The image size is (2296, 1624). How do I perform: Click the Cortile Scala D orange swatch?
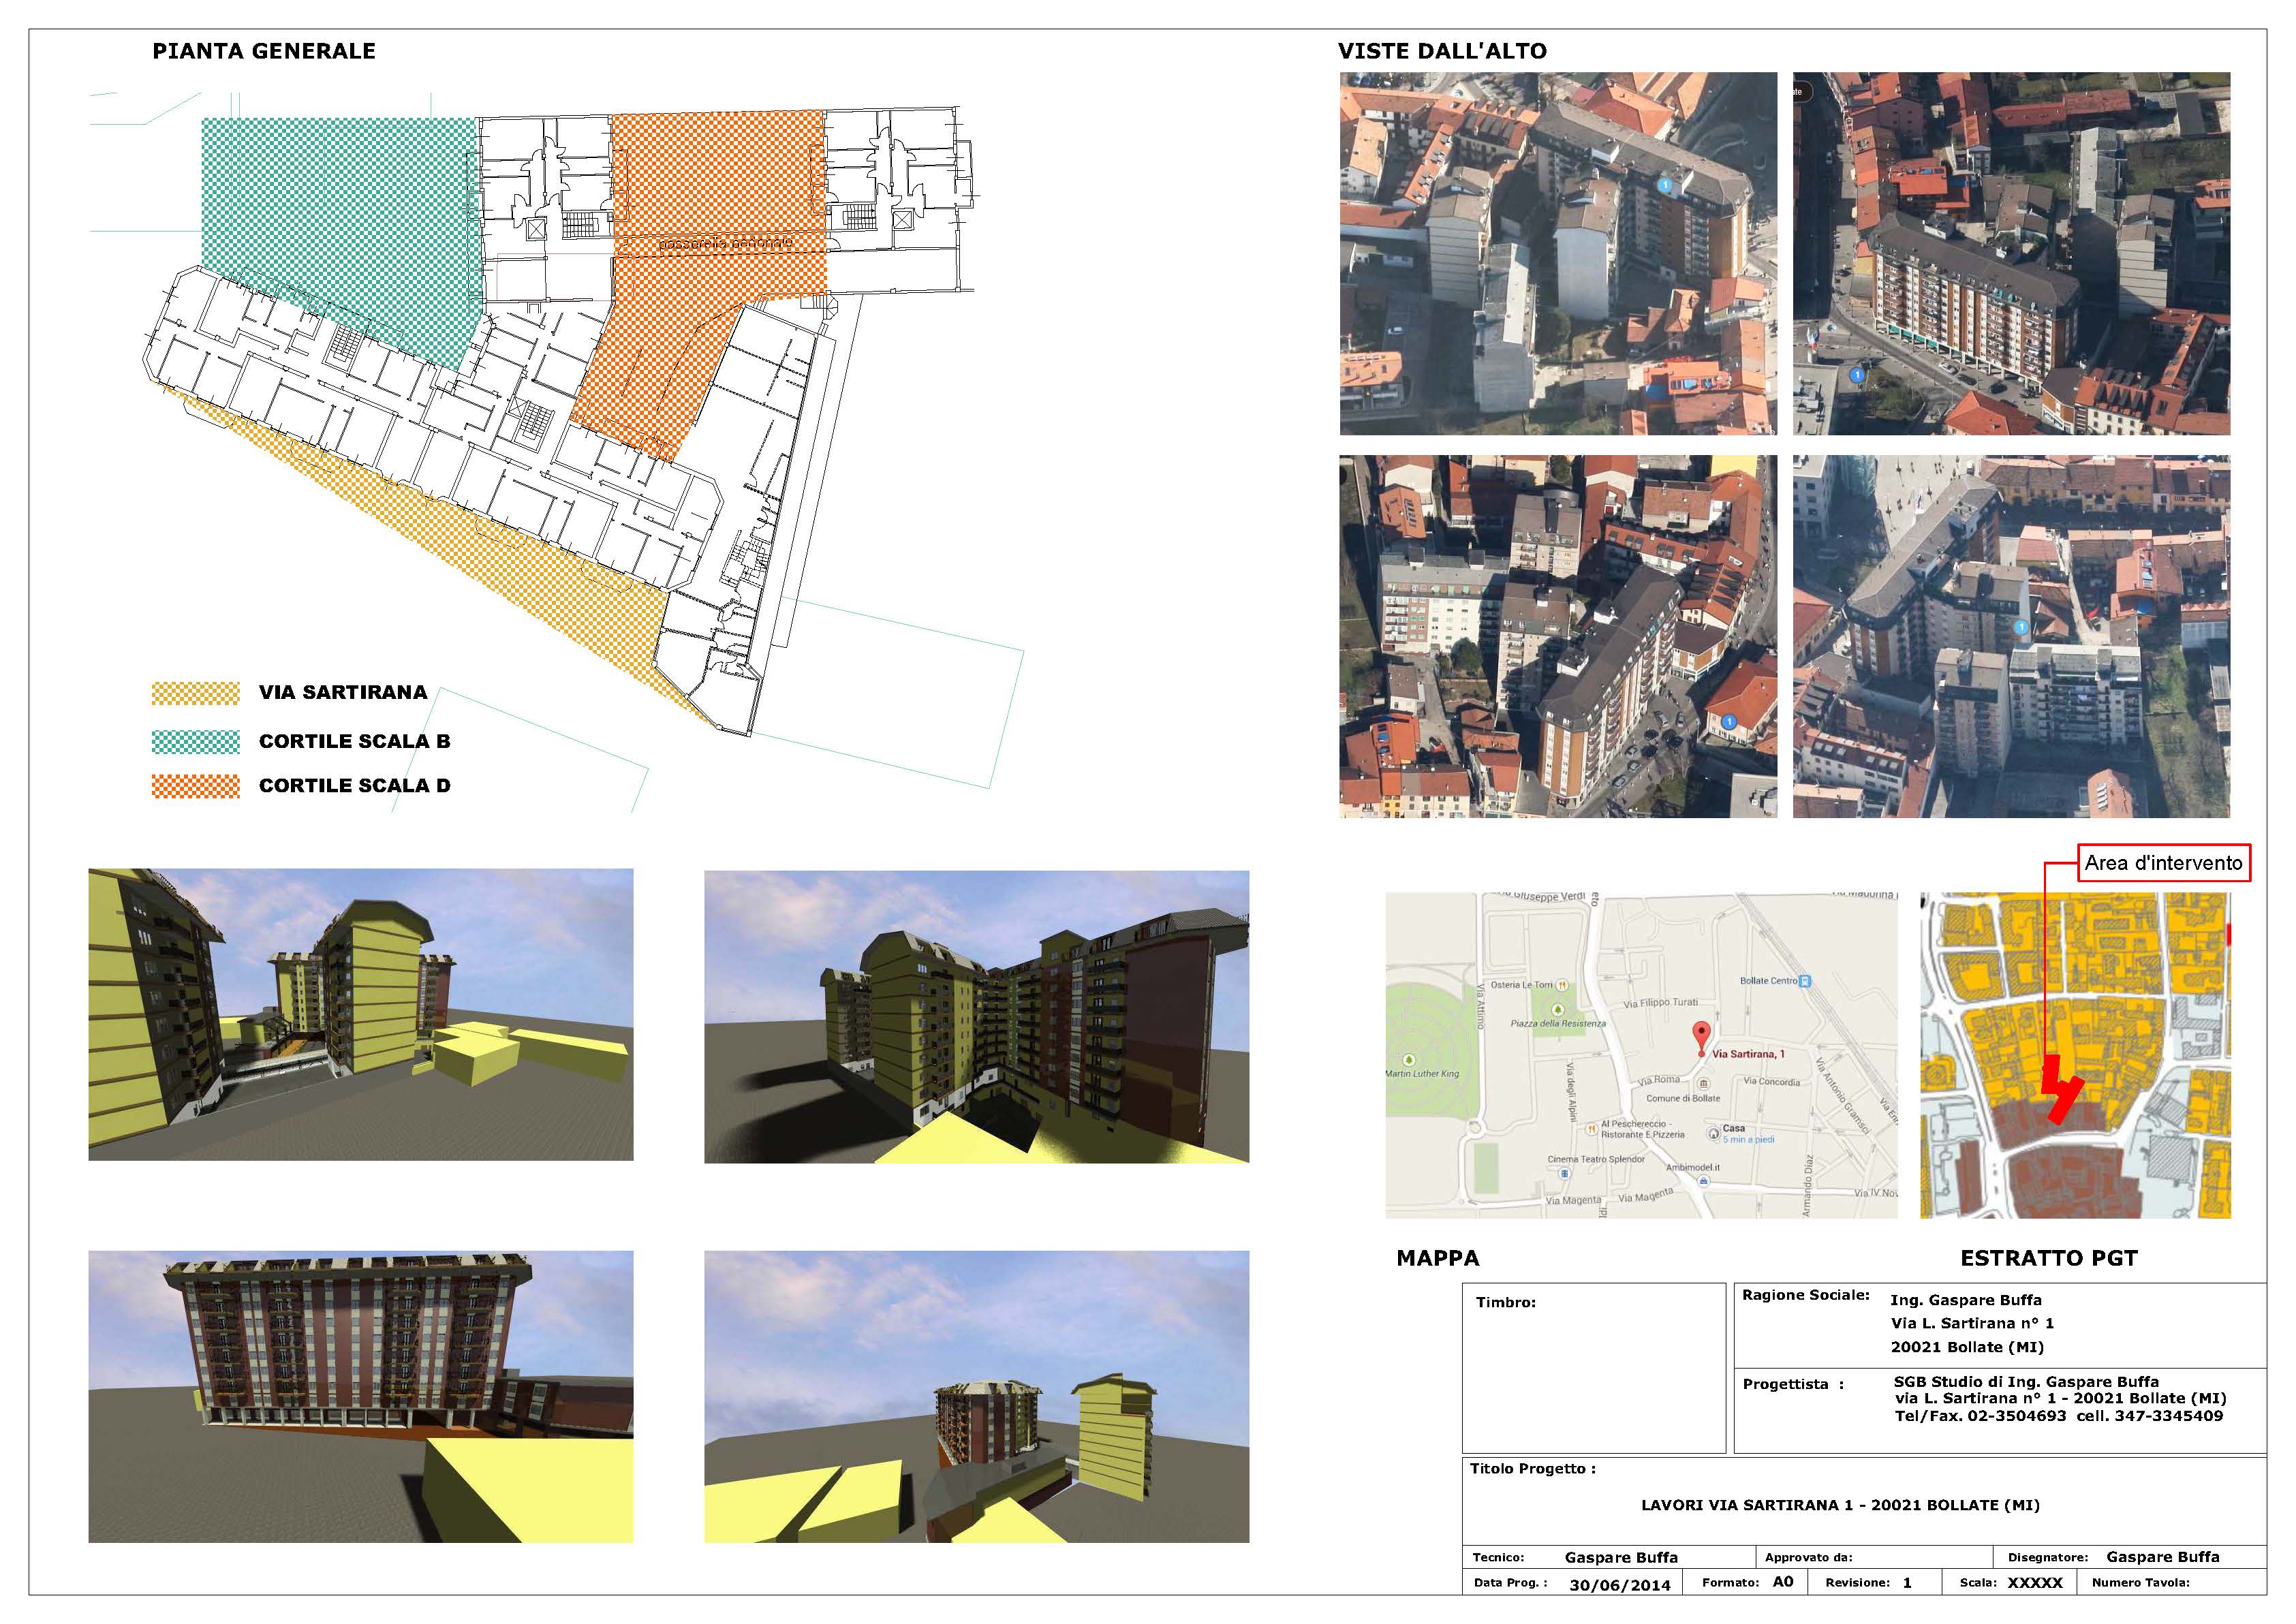click(x=195, y=786)
